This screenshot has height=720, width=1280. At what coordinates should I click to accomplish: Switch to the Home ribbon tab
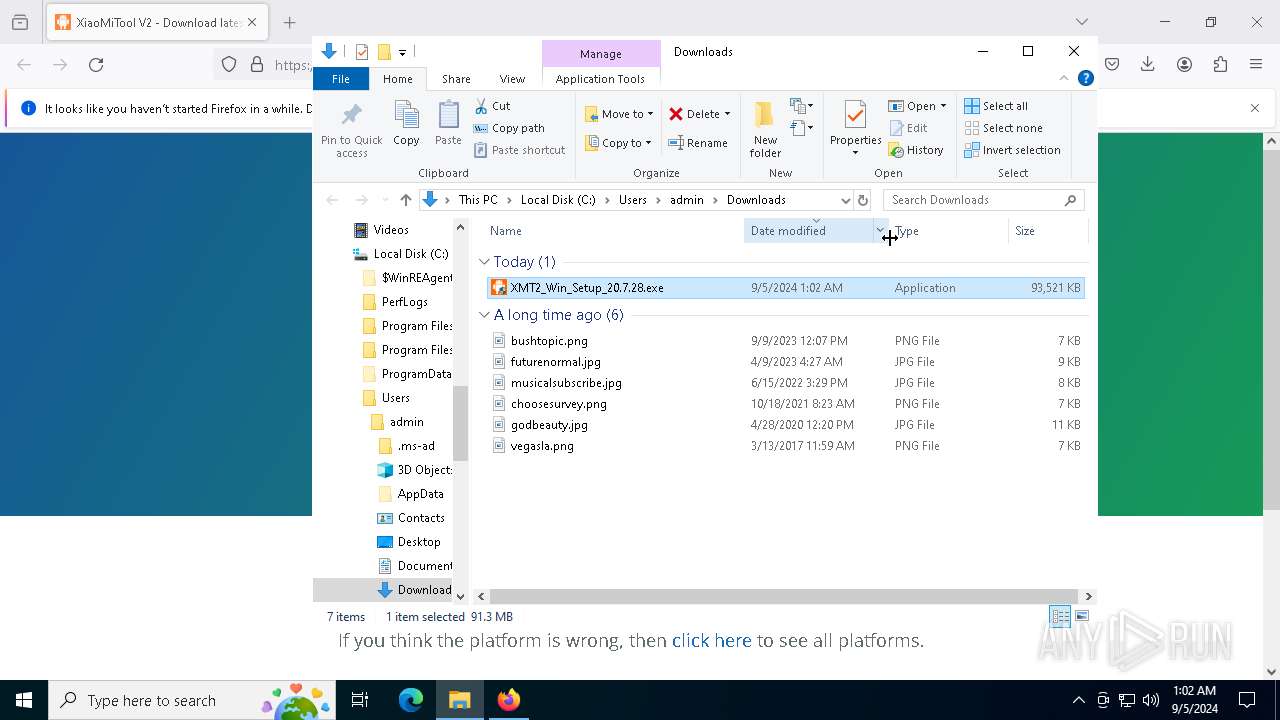[x=397, y=79]
